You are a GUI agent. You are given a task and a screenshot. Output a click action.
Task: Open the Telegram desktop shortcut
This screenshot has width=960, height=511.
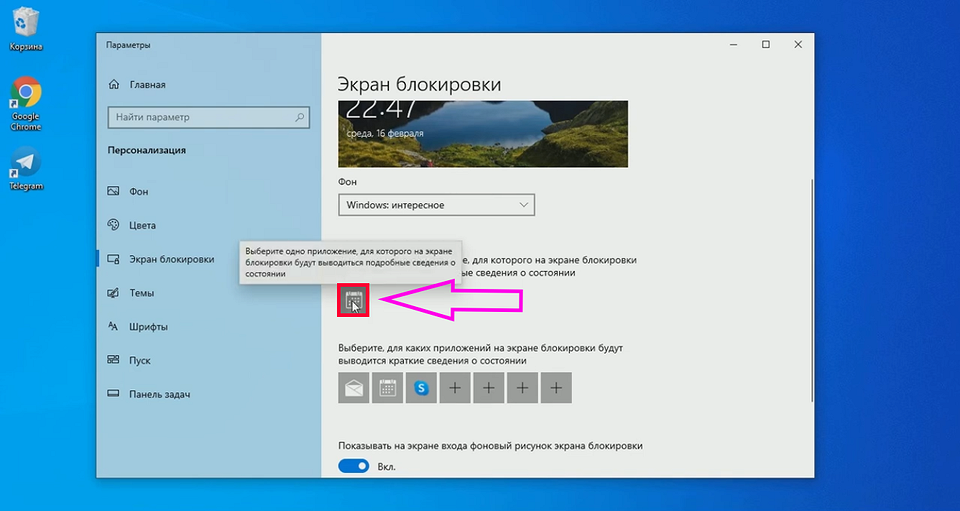(26, 169)
